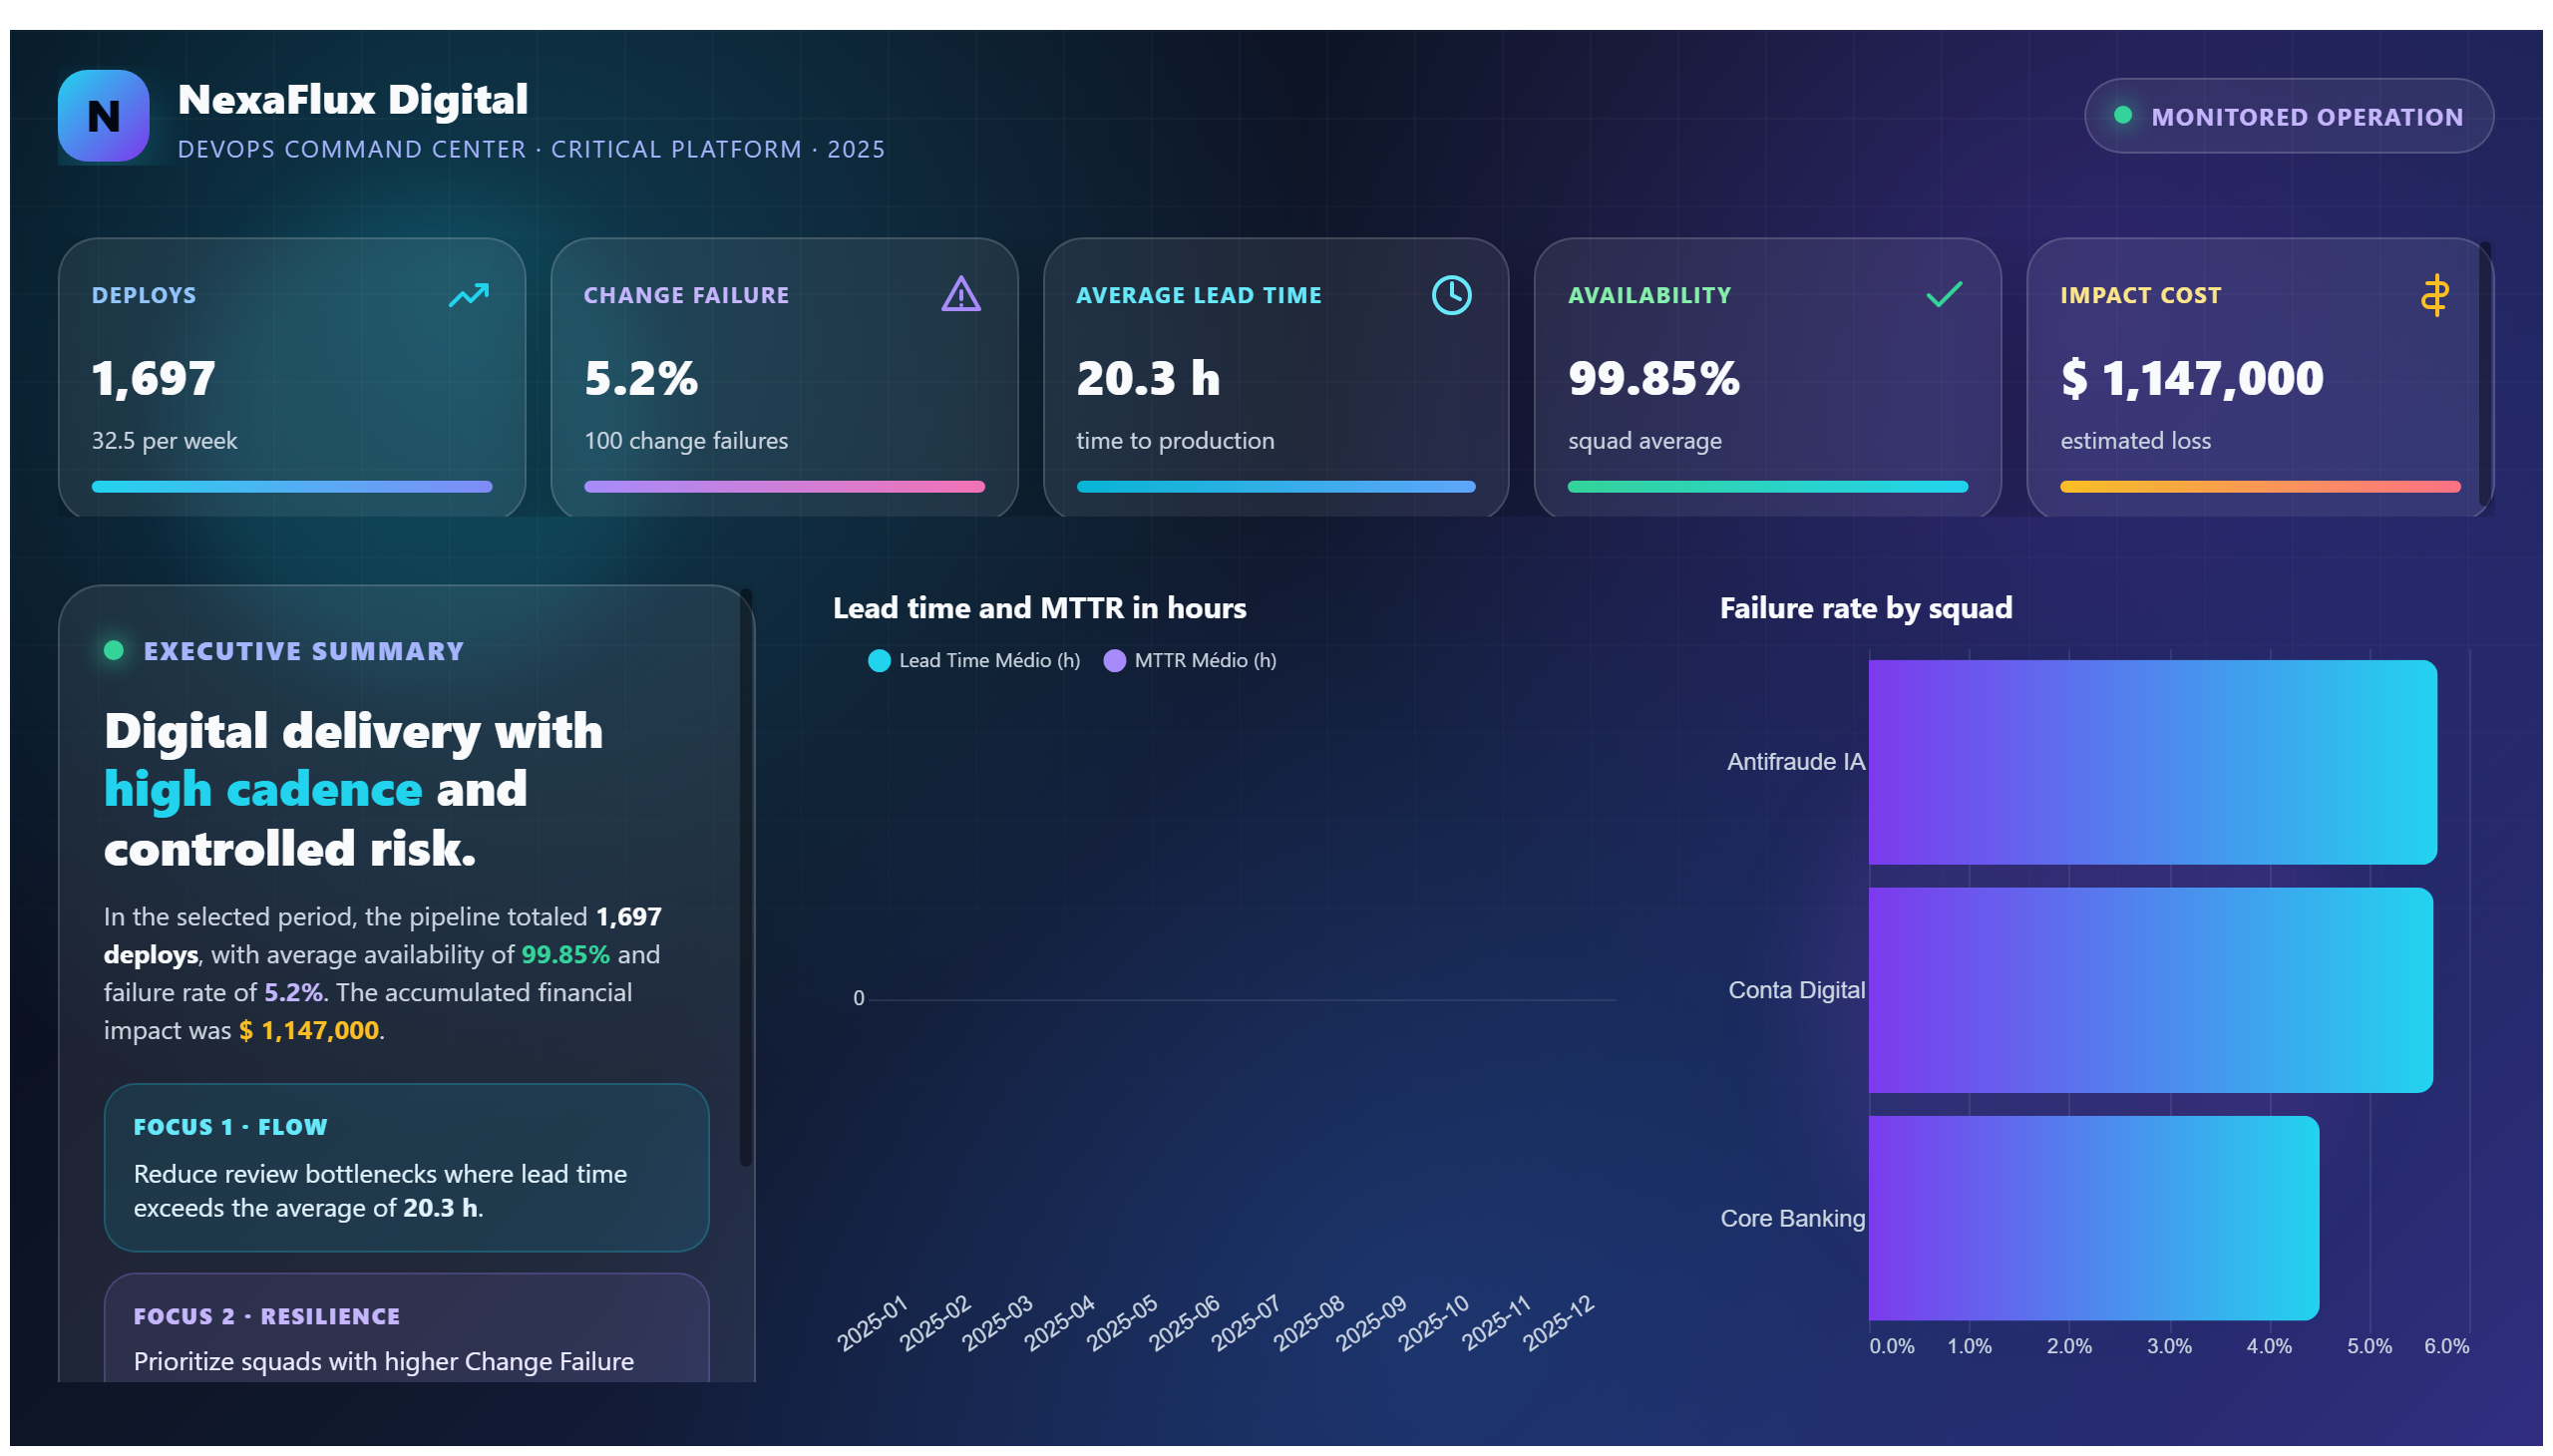
Task: Click the Conta Digital failure rate bar
Action: pos(2150,990)
